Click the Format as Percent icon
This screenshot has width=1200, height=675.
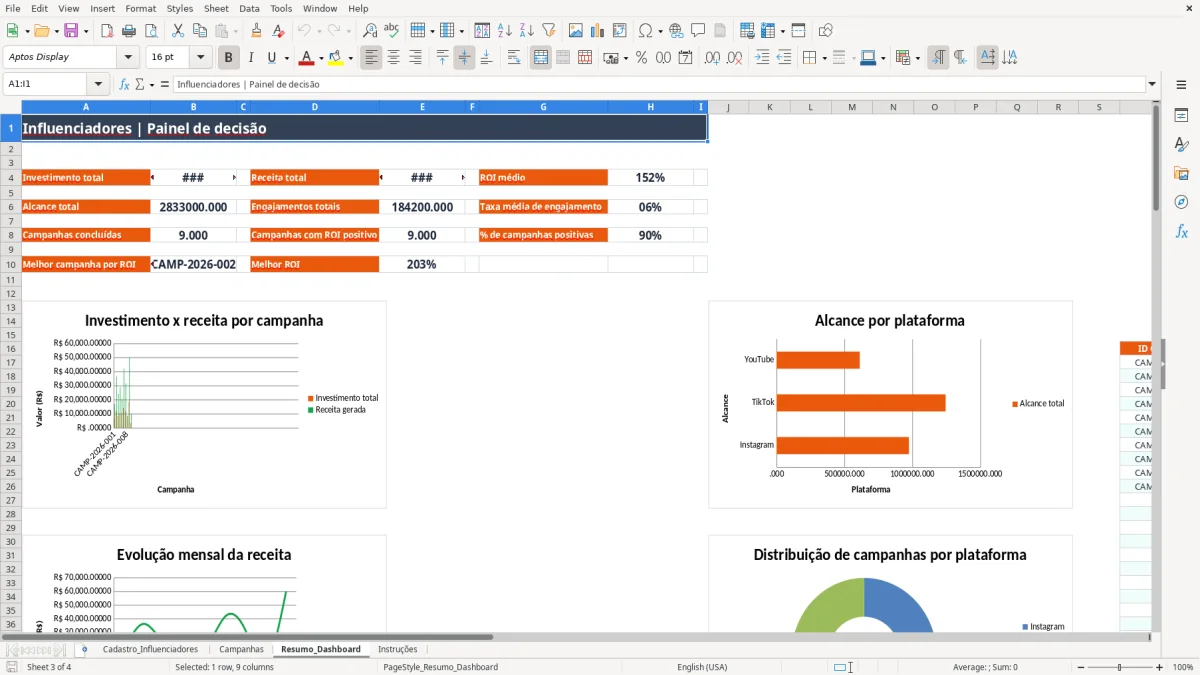click(x=641, y=58)
